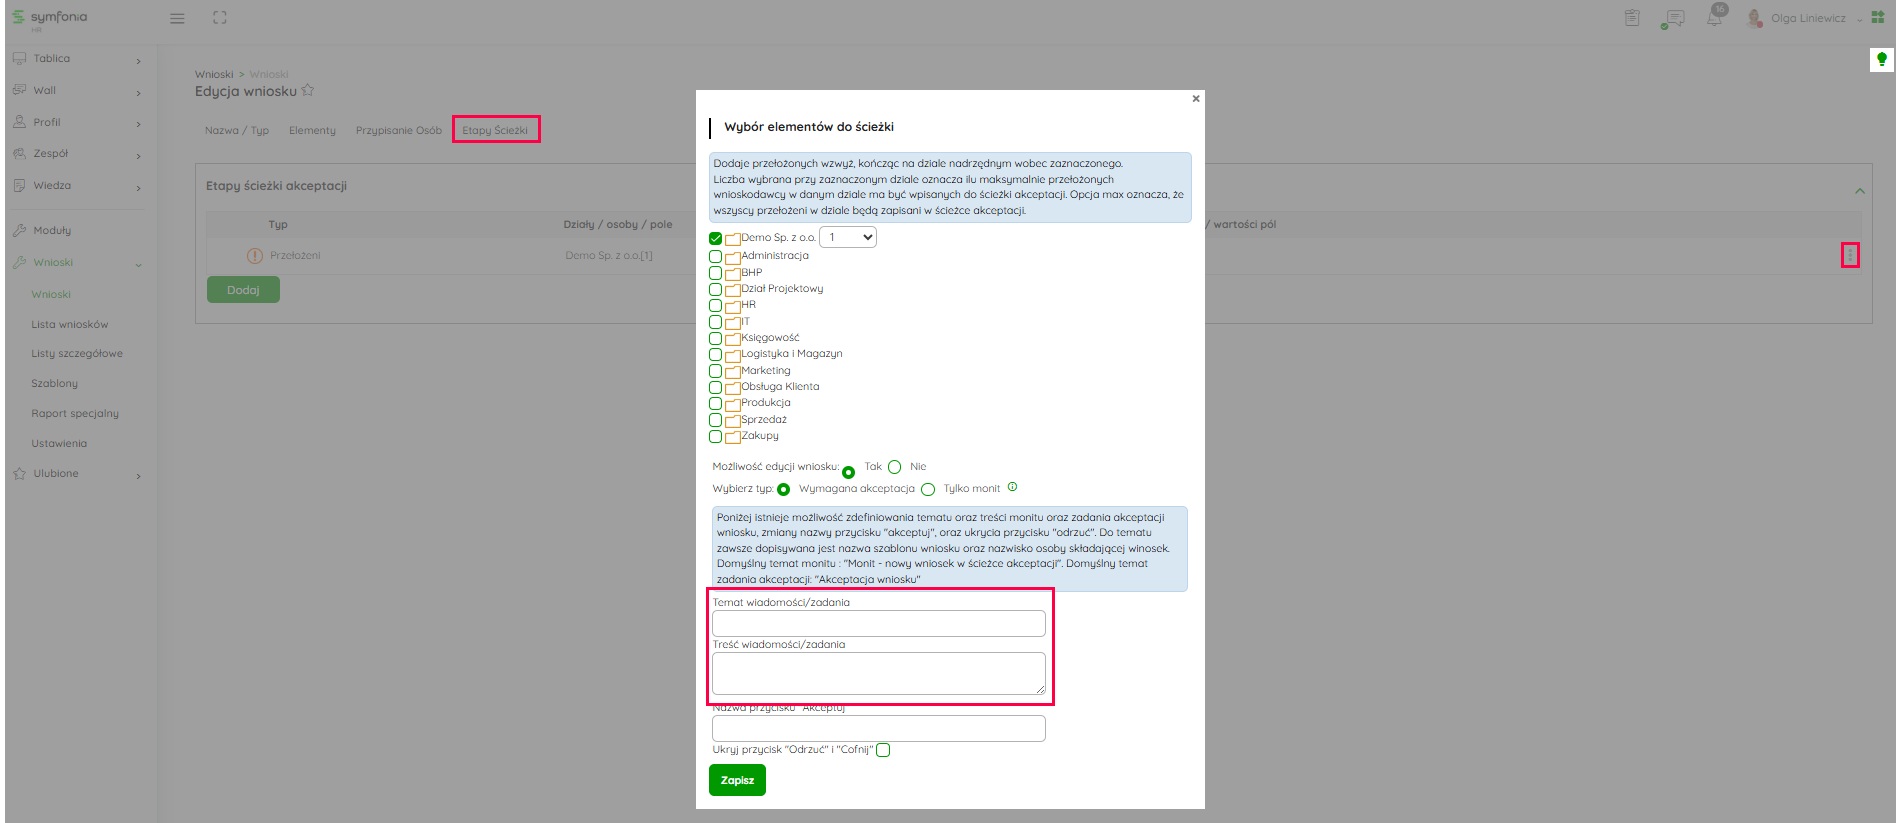Select Nie for Możliwość edycji wniosku
Viewport: 1896px width, 823px height.
895,467
